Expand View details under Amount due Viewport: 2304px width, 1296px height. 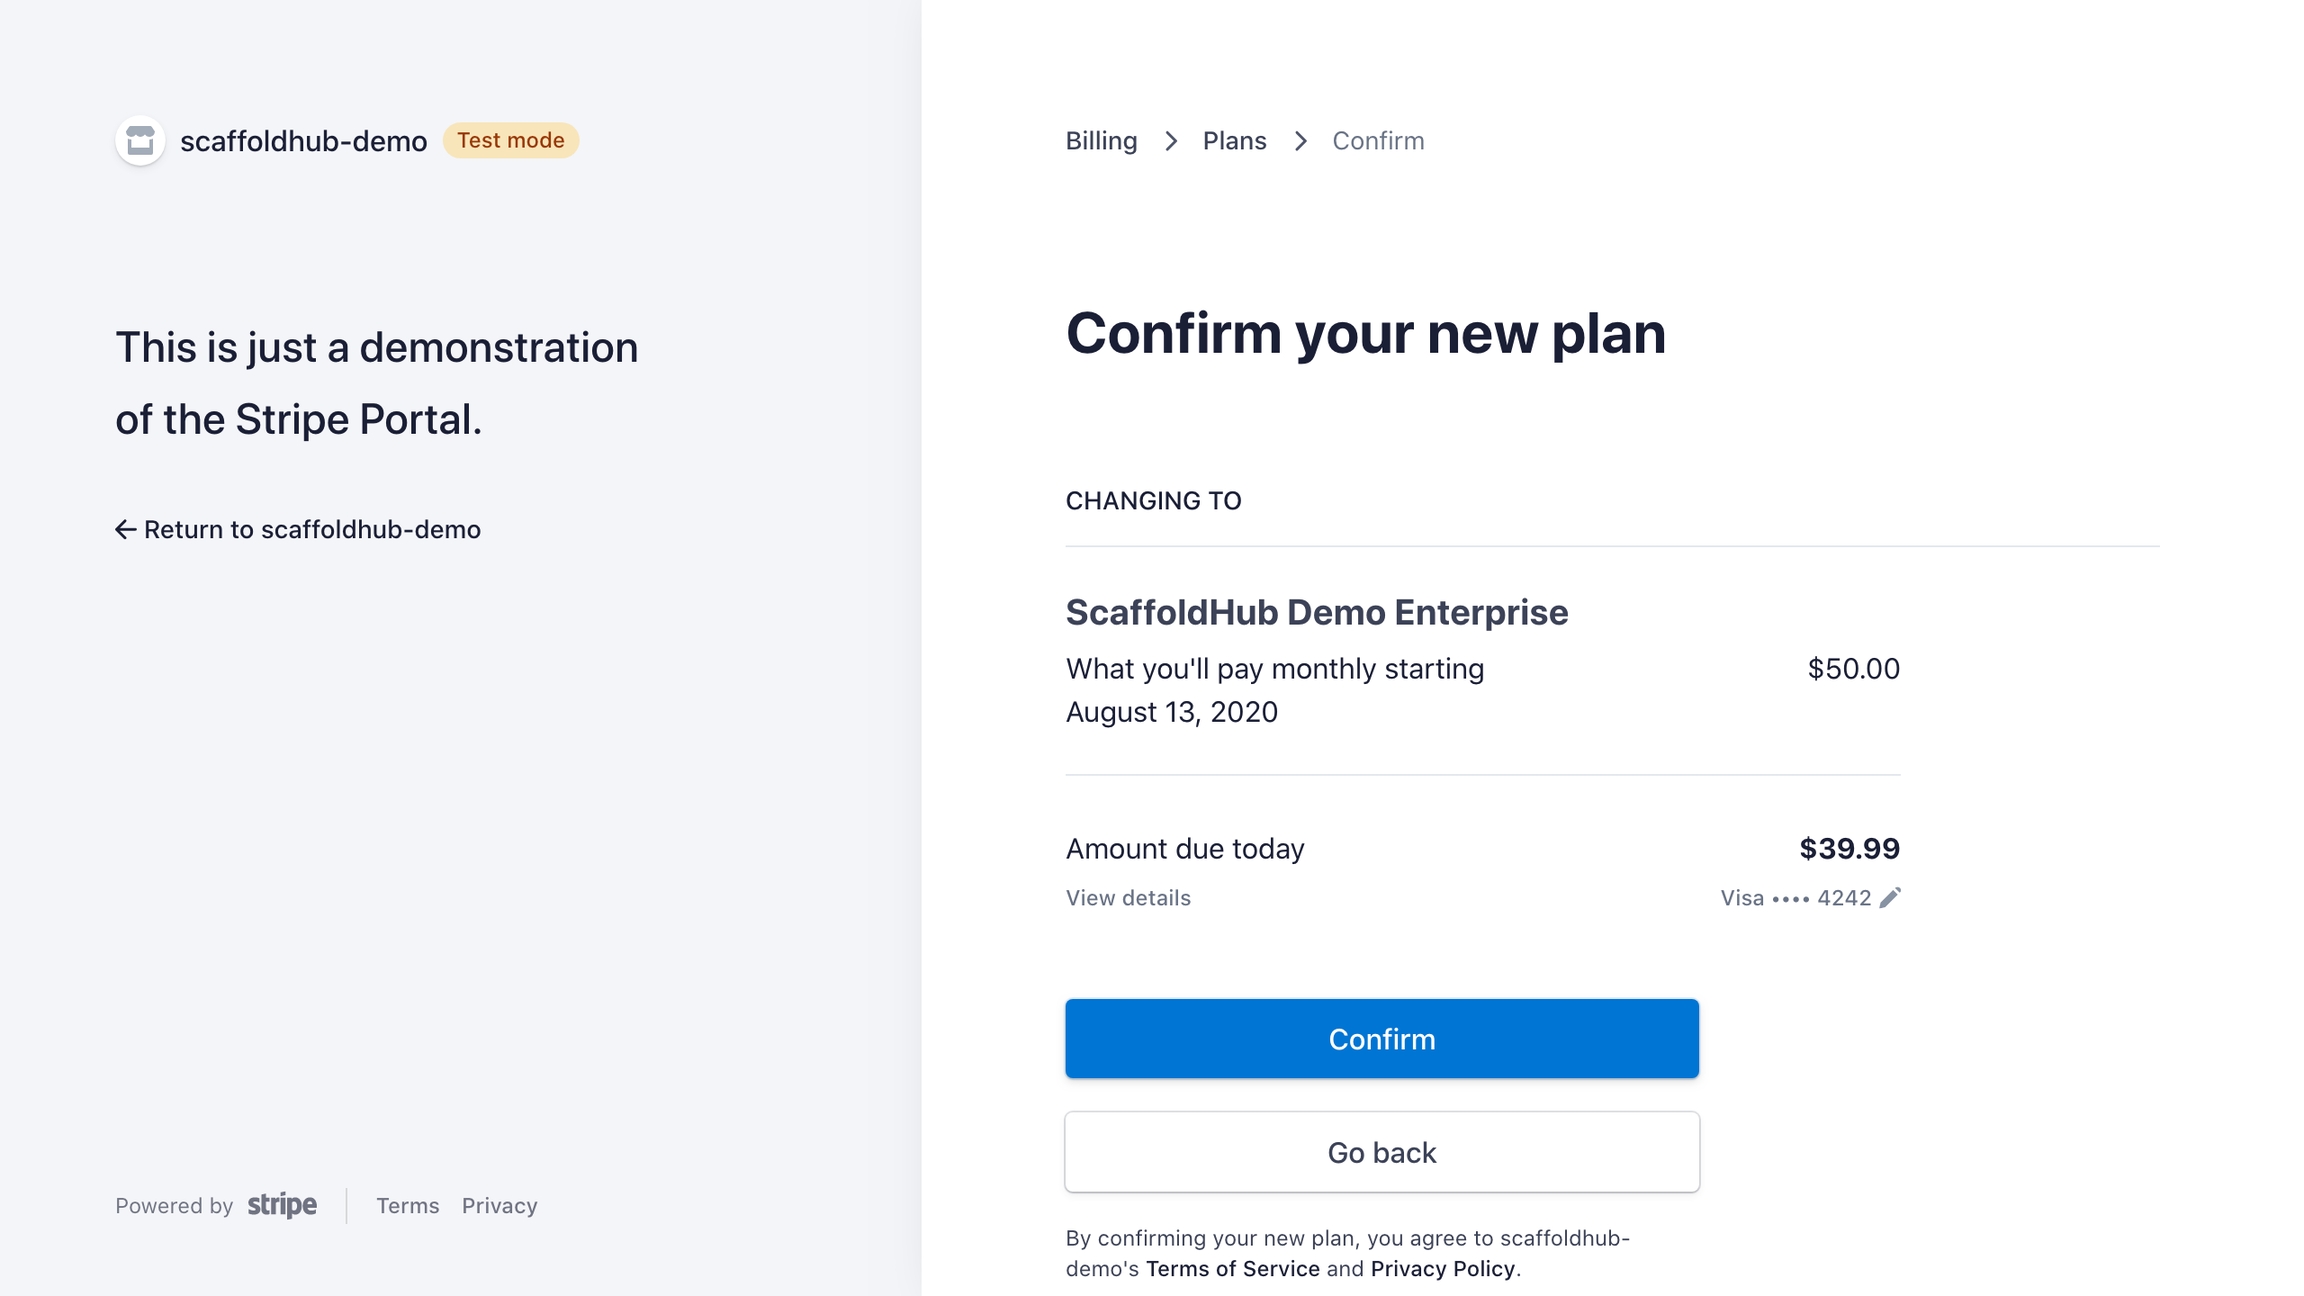(1128, 898)
